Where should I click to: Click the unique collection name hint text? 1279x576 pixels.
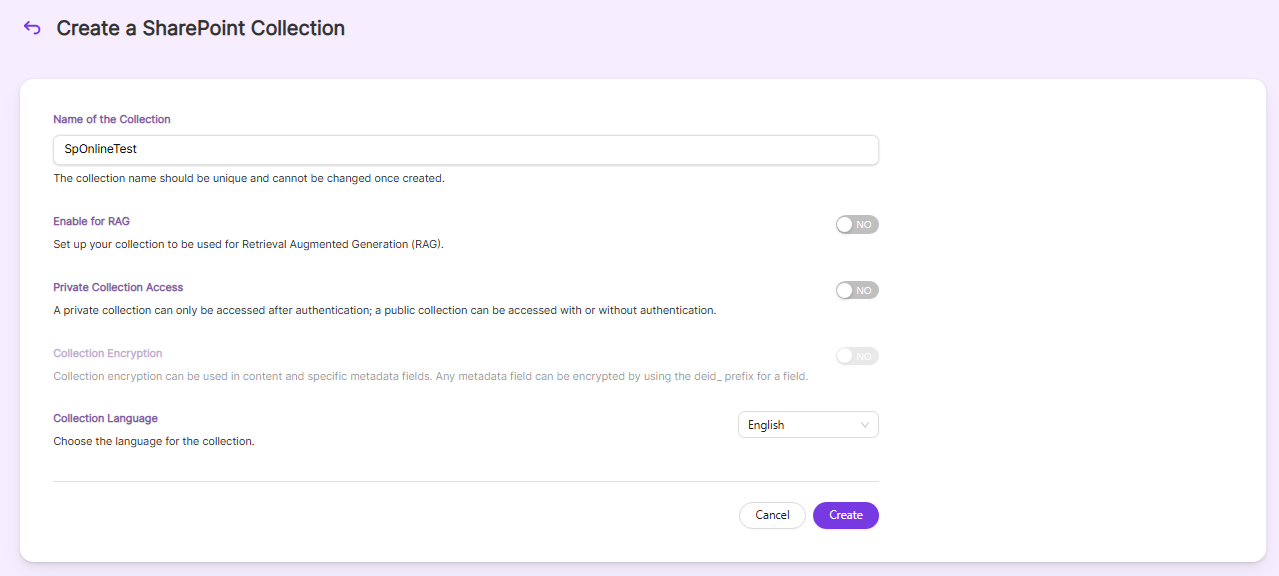click(x=248, y=179)
